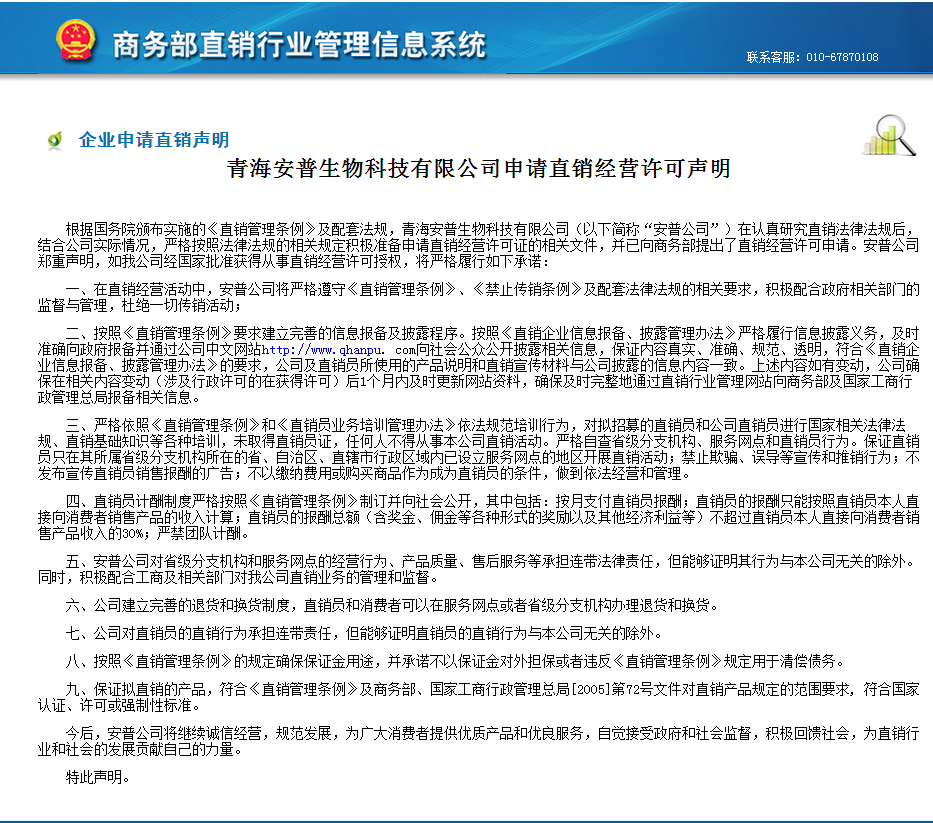Click the magnifier chart icon
933x823 pixels.
pos(889,136)
